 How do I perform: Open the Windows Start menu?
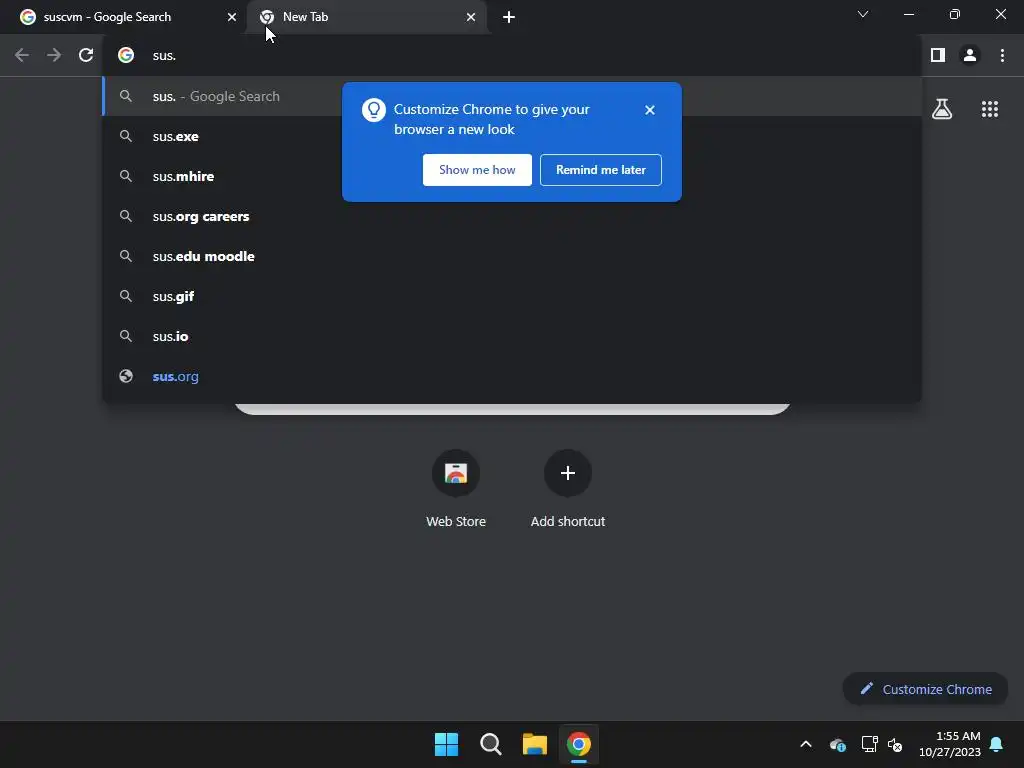coord(447,744)
